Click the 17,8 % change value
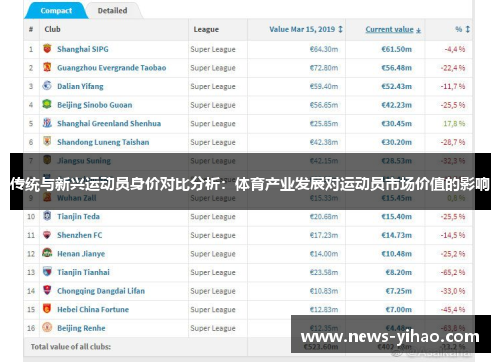This screenshot has width=500, height=362. point(454,124)
